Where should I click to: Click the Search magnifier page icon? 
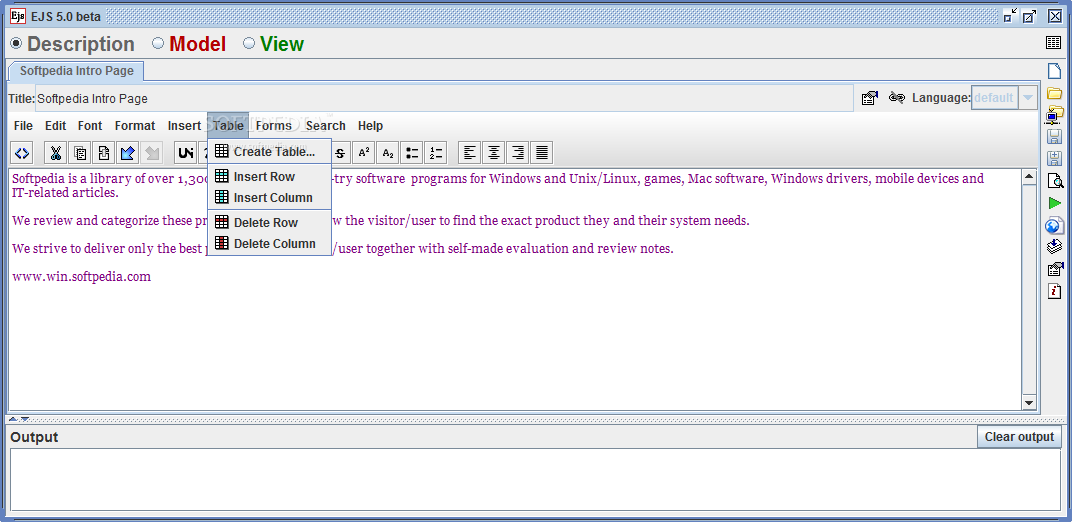1055,181
